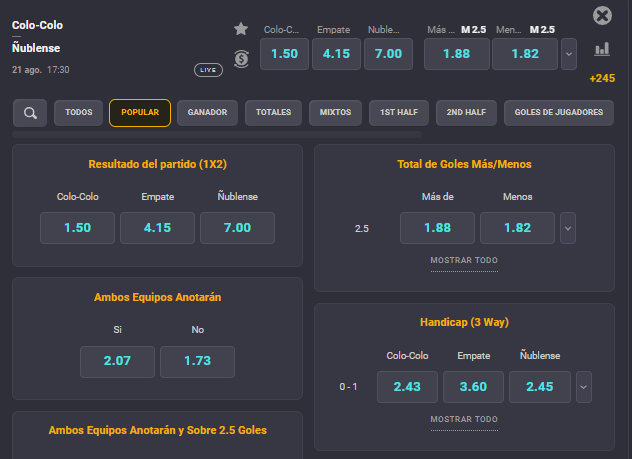
Task: Select the GANADOR tab
Action: (x=207, y=113)
